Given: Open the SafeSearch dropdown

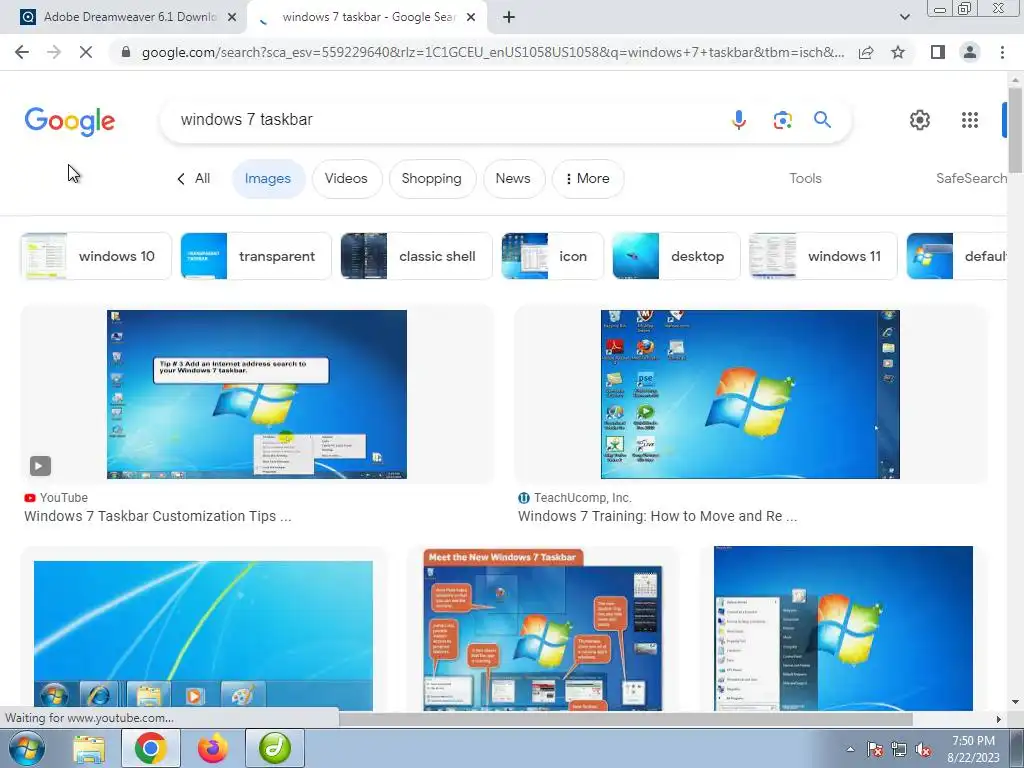Looking at the screenshot, I should (x=971, y=178).
